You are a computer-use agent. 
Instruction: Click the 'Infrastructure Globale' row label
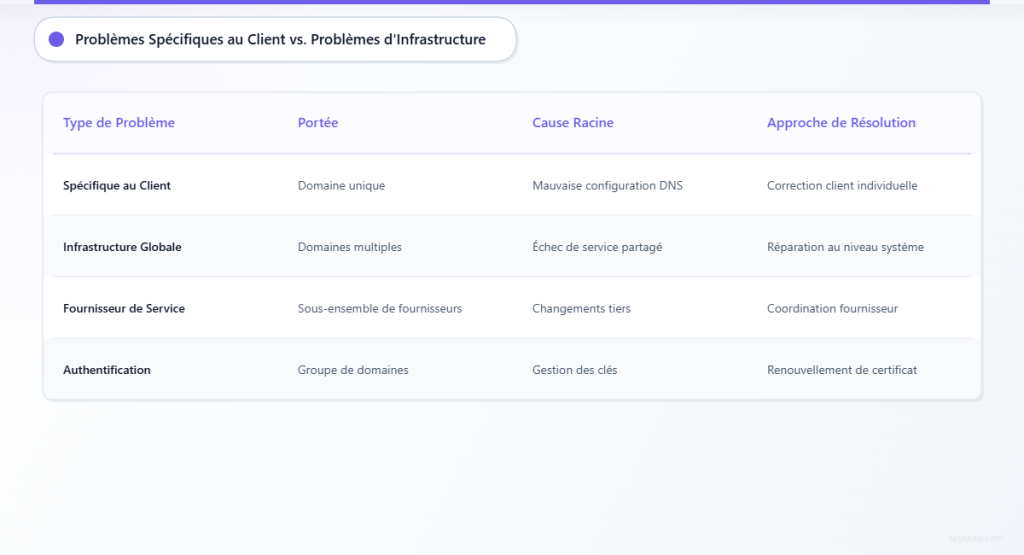(122, 247)
